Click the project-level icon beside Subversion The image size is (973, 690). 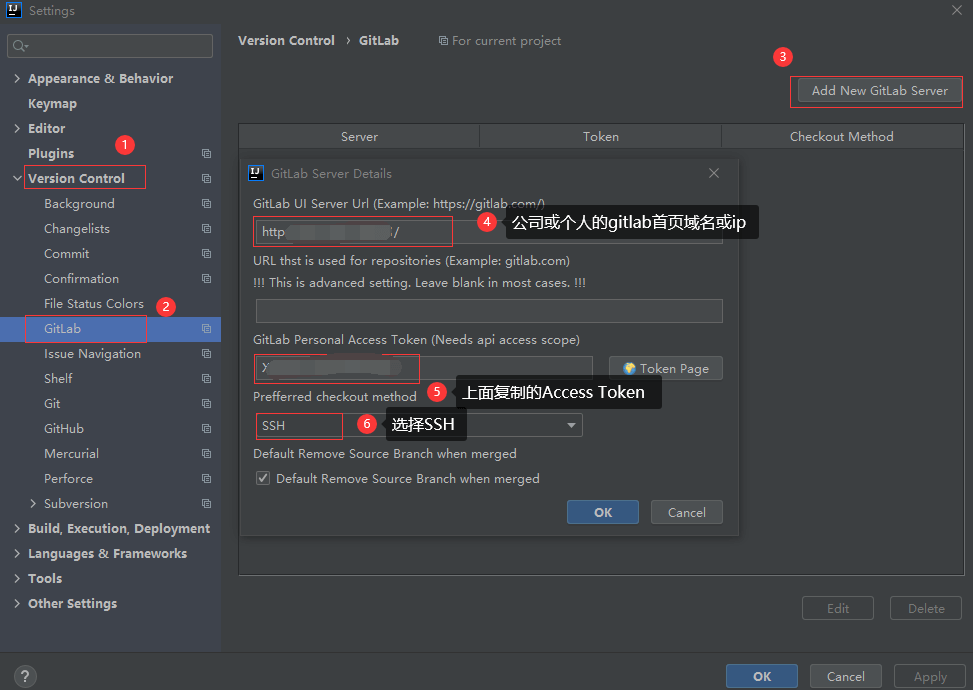[x=207, y=504]
